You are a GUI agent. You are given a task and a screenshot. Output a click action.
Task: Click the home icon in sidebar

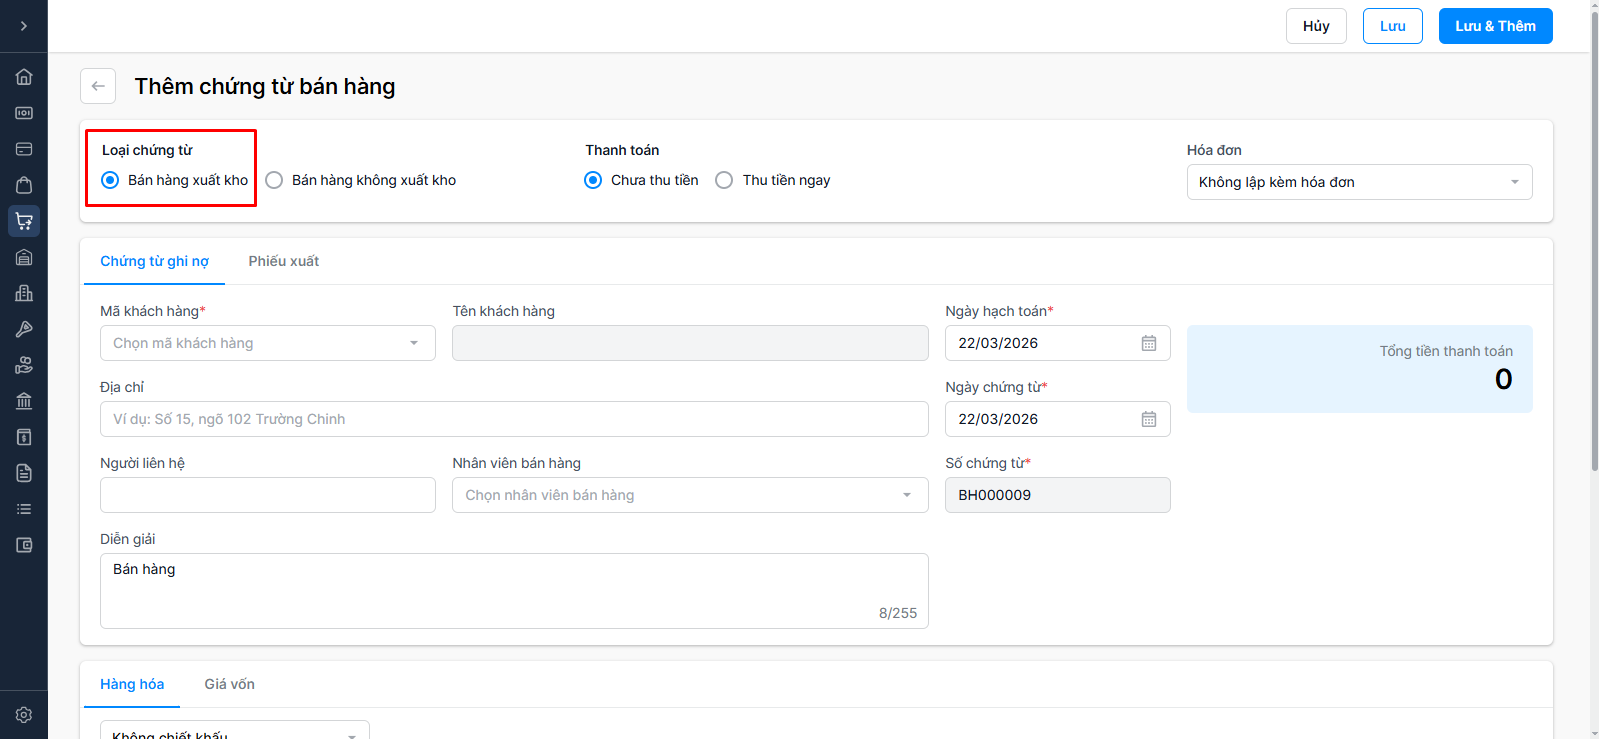[24, 77]
